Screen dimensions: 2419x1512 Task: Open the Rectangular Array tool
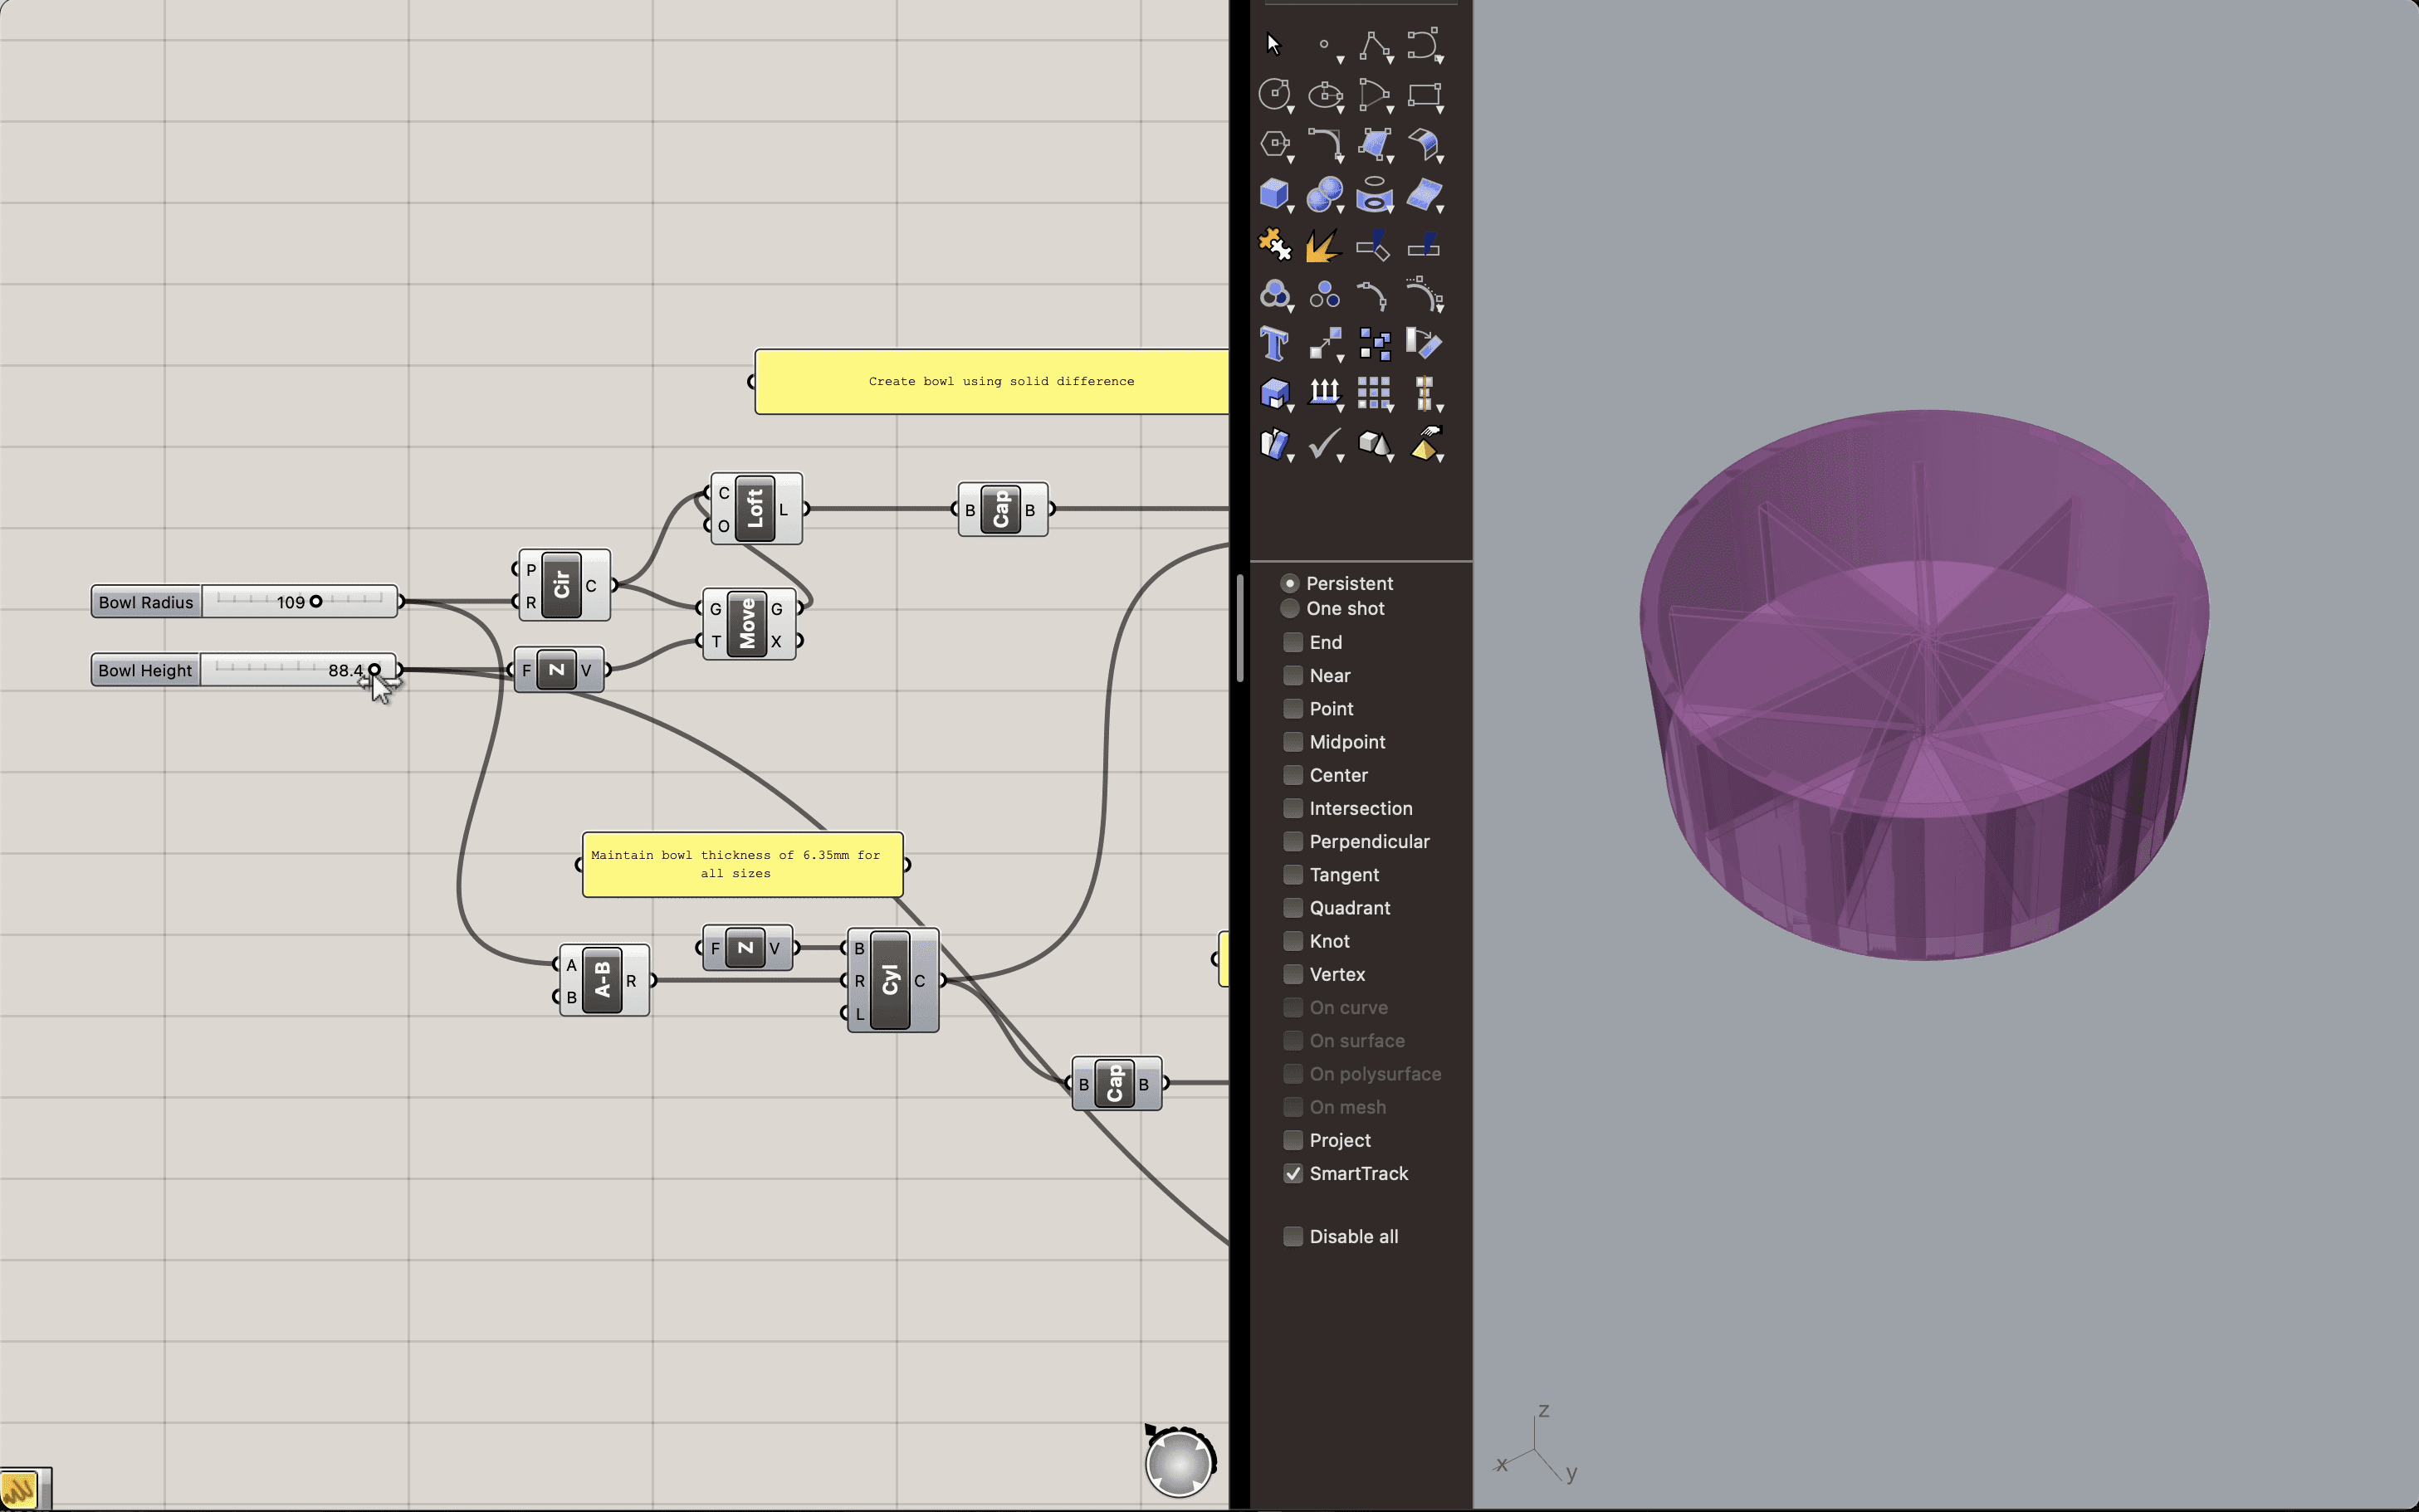tap(1374, 392)
